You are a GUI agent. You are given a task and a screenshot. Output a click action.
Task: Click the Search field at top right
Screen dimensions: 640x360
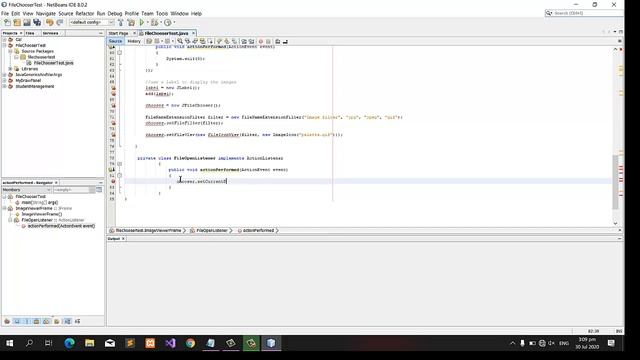(584, 13)
